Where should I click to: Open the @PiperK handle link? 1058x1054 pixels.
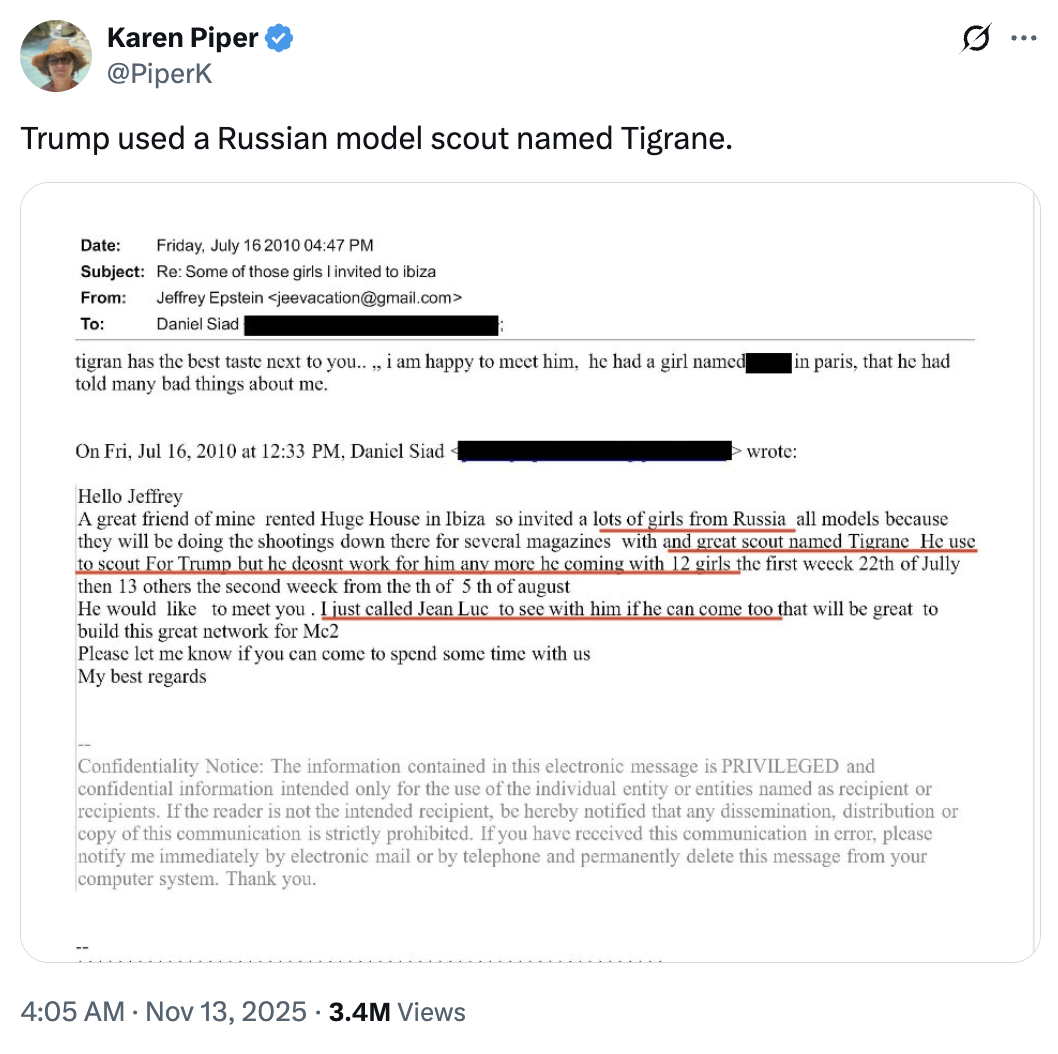[x=159, y=73]
